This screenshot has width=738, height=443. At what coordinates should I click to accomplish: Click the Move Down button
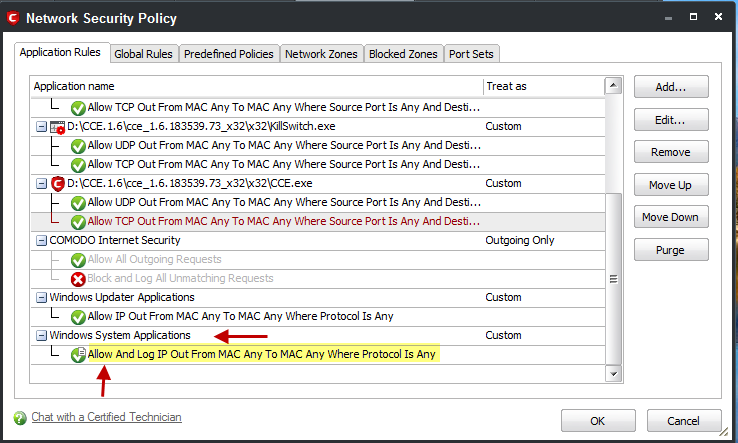tap(671, 217)
